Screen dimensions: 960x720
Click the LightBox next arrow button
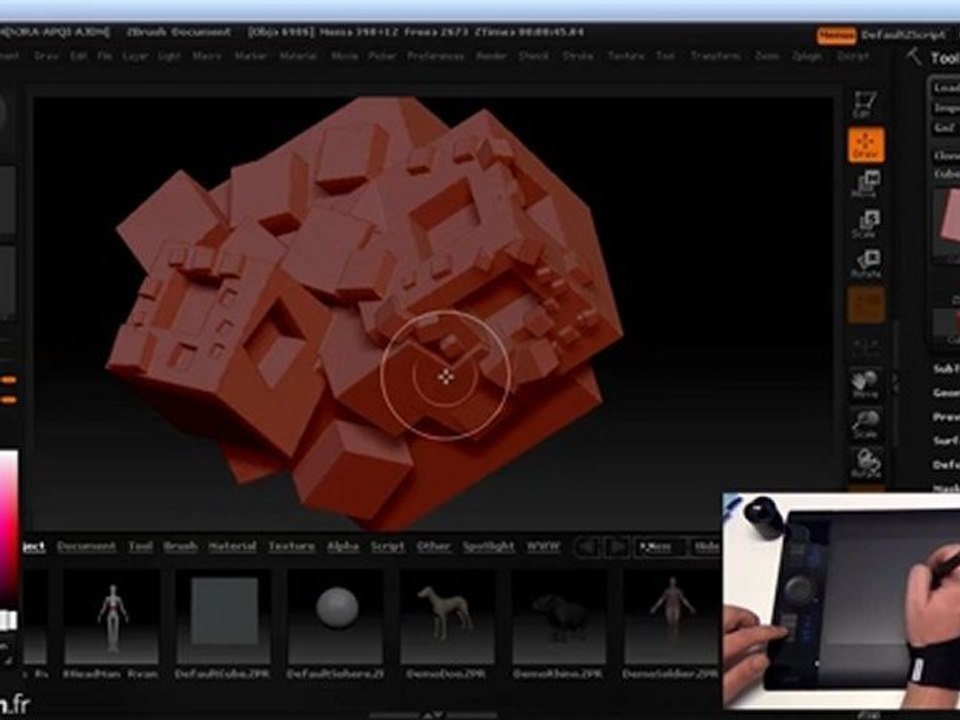(617, 547)
